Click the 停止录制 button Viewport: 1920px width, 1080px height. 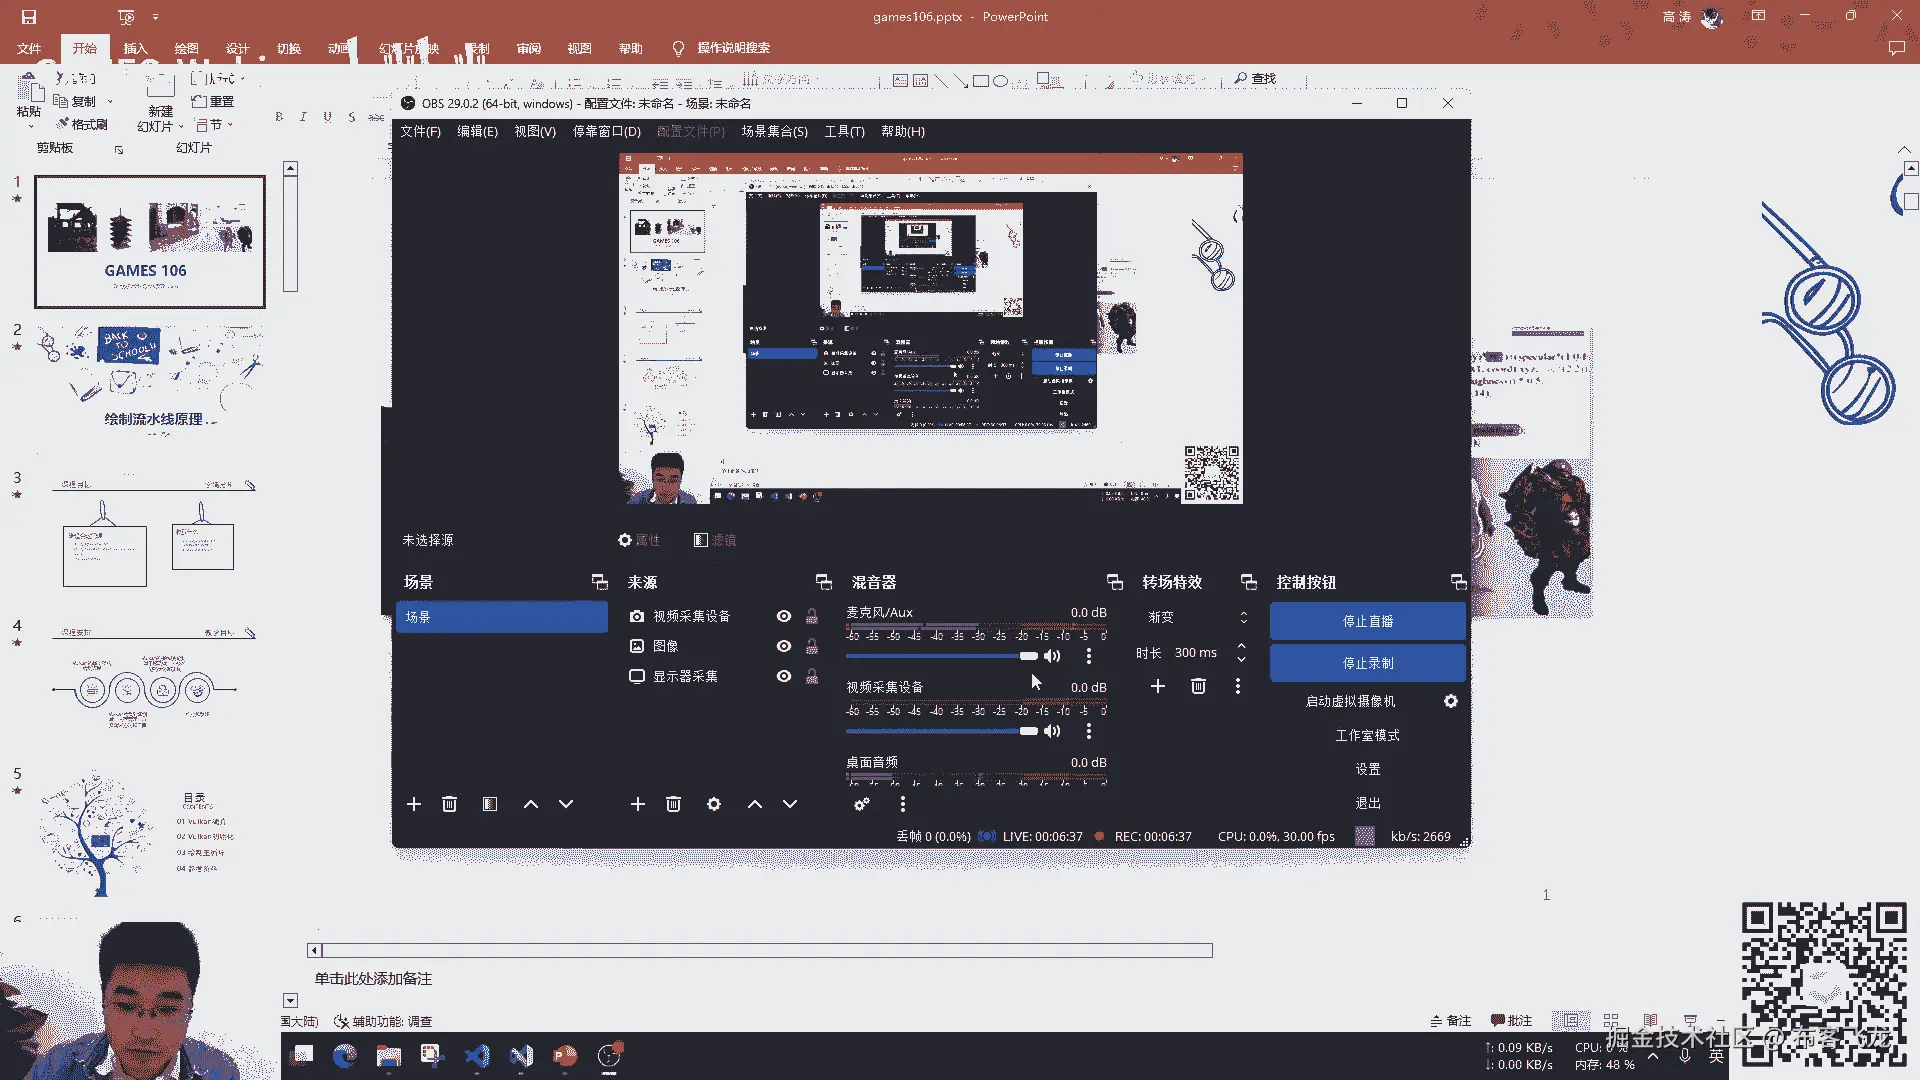pos(1367,663)
